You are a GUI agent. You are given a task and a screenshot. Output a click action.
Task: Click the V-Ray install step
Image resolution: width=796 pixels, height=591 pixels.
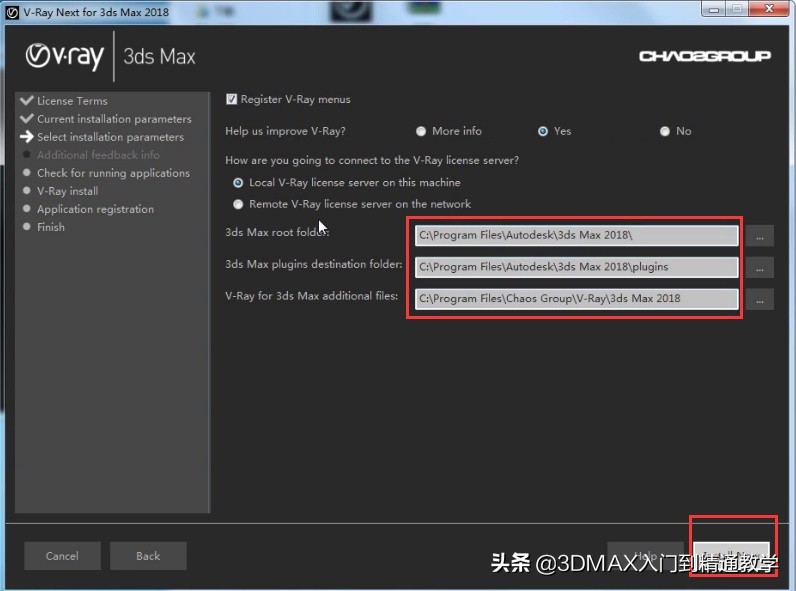(68, 191)
